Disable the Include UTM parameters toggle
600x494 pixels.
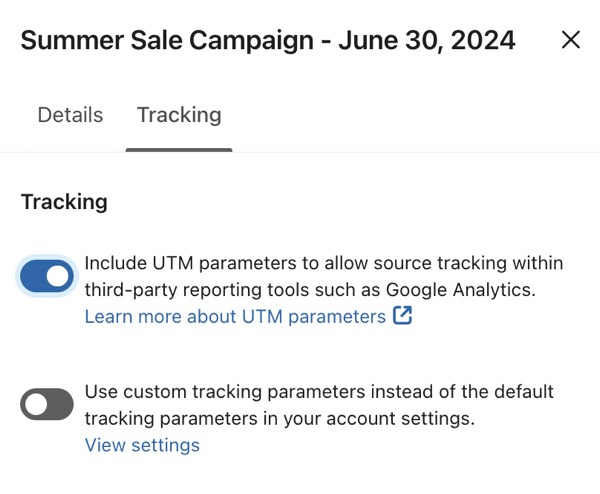[46, 276]
